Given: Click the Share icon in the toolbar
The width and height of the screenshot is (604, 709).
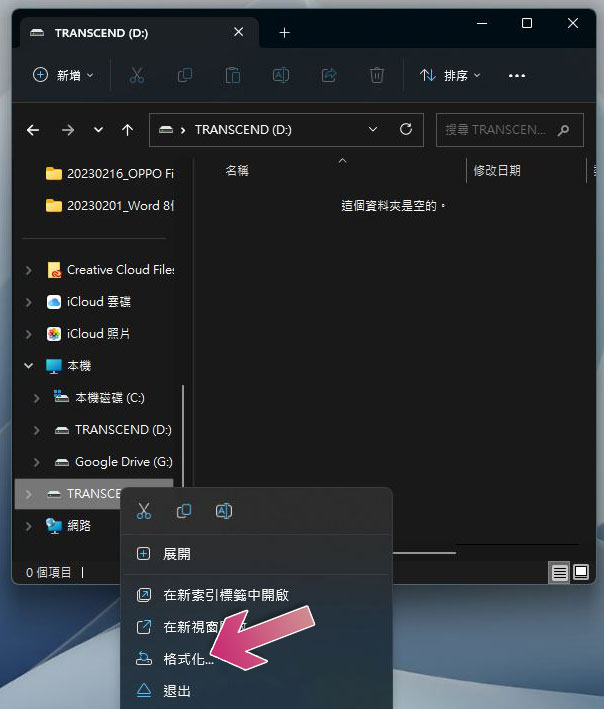Looking at the screenshot, I should (329, 75).
